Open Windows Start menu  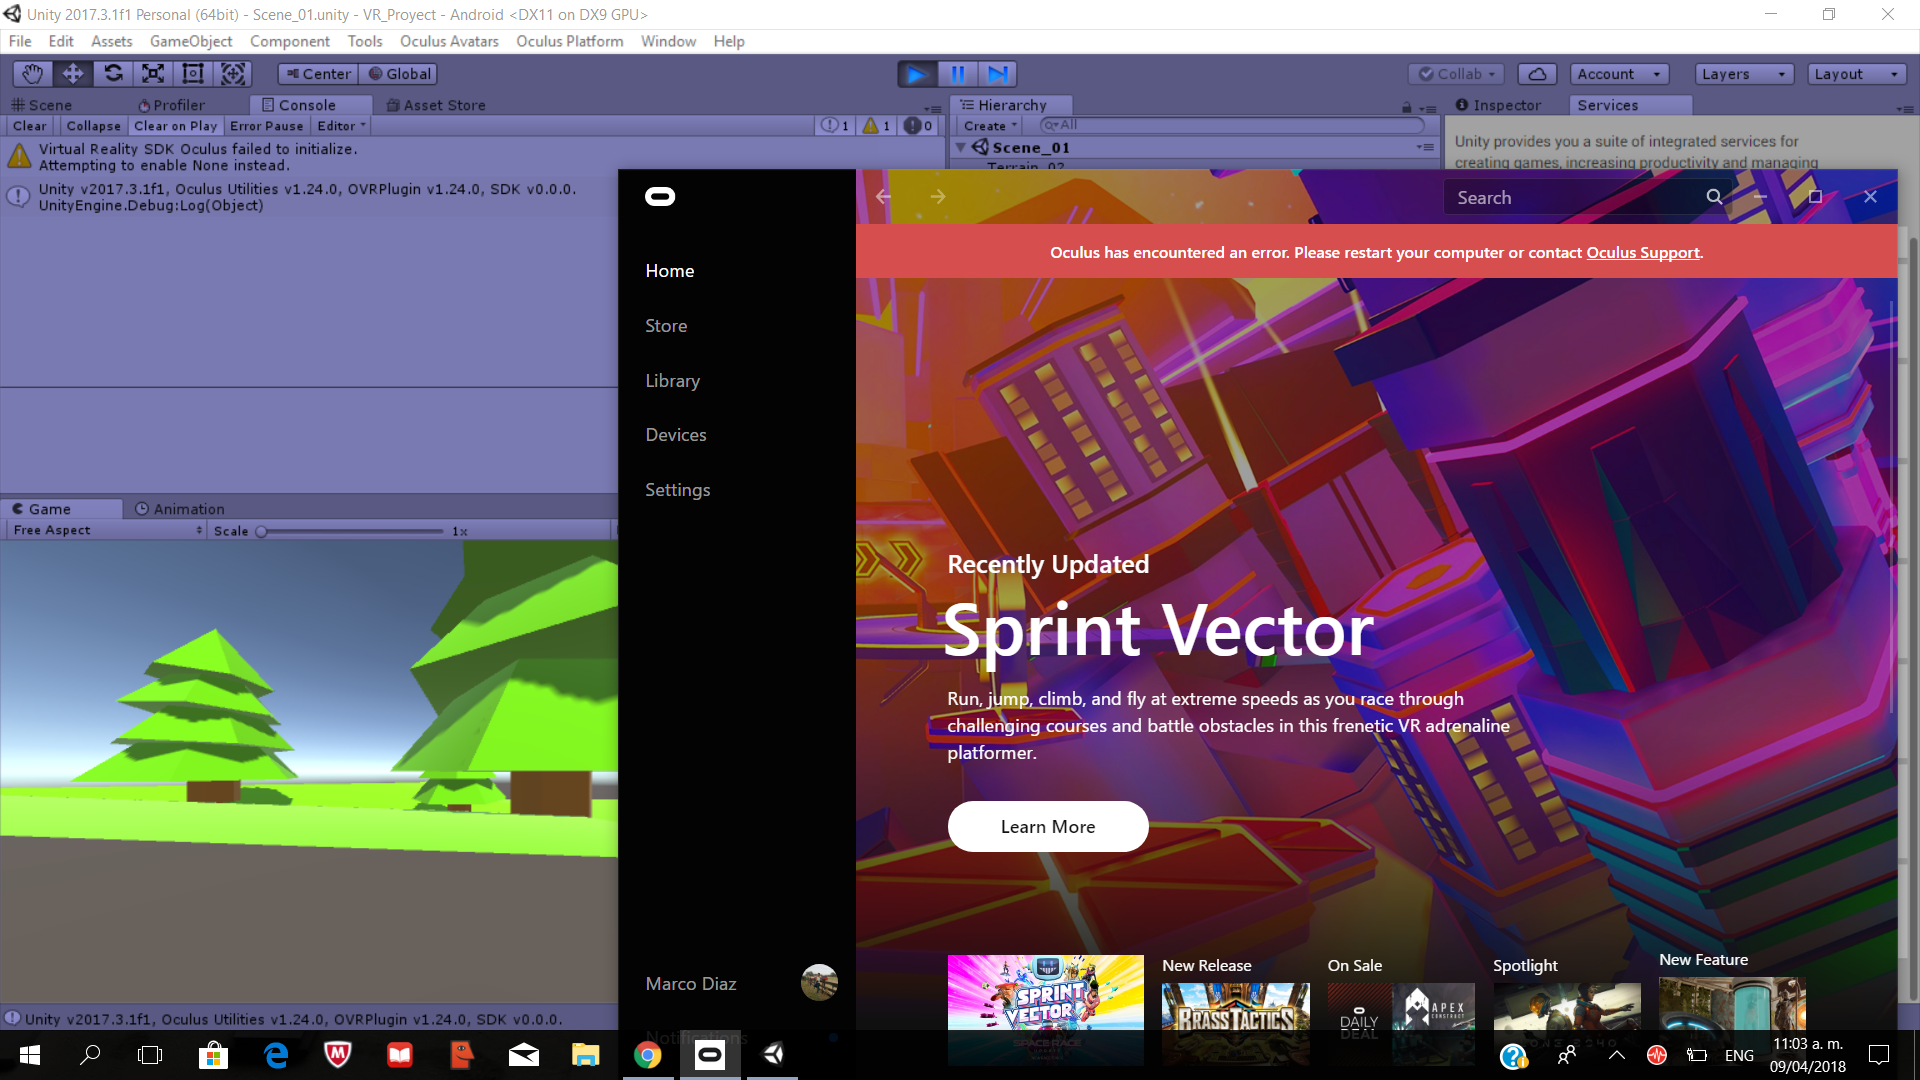click(30, 1055)
